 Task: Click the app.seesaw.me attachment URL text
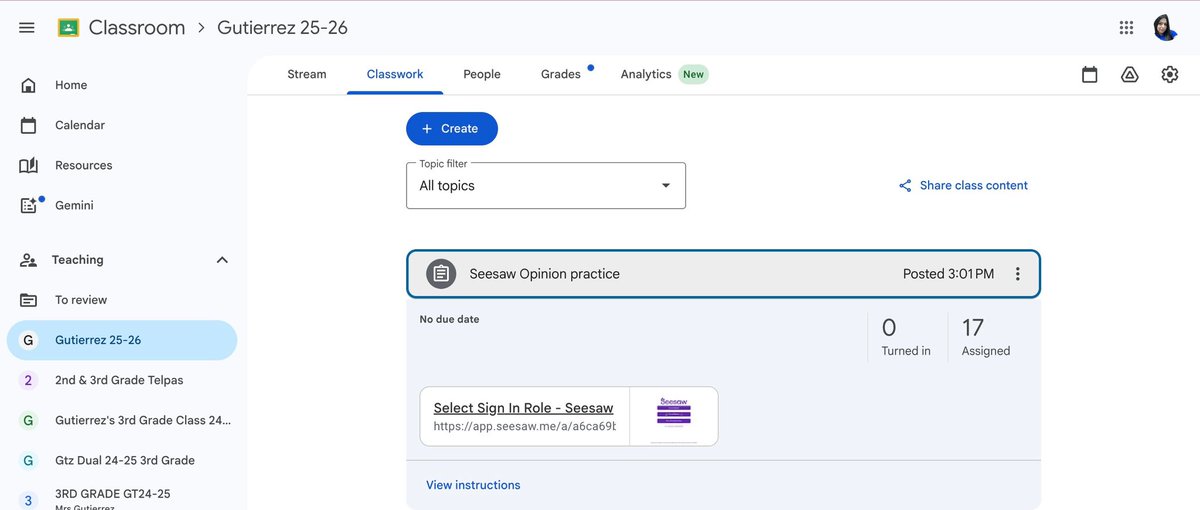(x=524, y=426)
